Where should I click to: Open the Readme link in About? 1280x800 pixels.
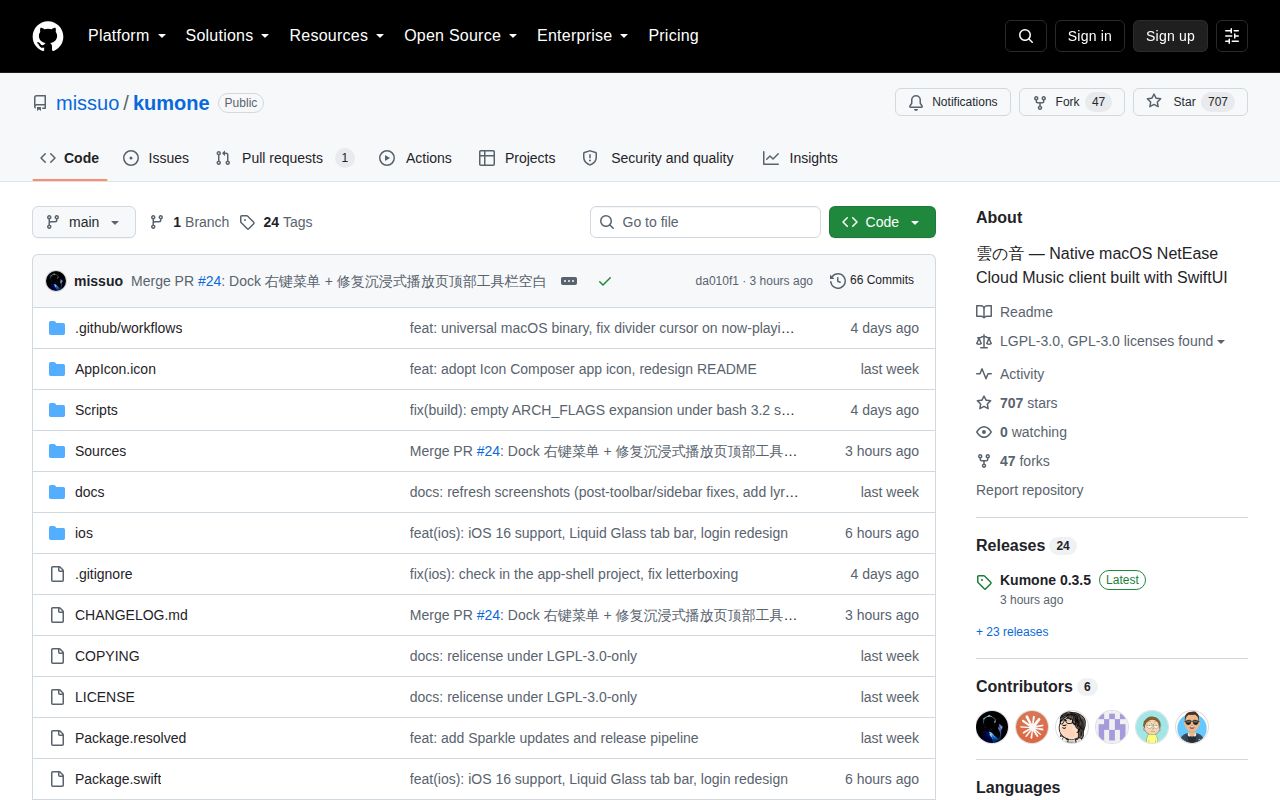pyautogui.click(x=1014, y=312)
